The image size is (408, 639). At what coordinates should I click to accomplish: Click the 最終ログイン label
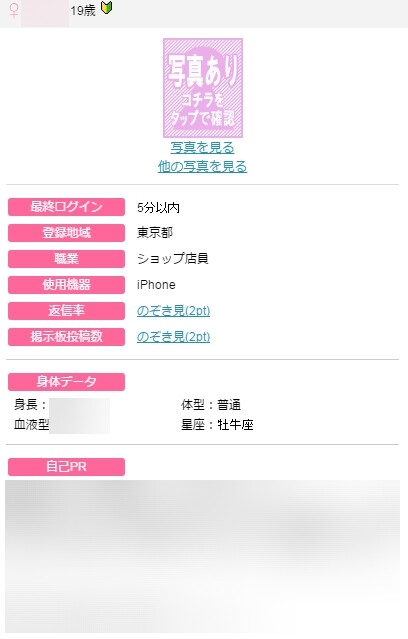click(x=66, y=207)
